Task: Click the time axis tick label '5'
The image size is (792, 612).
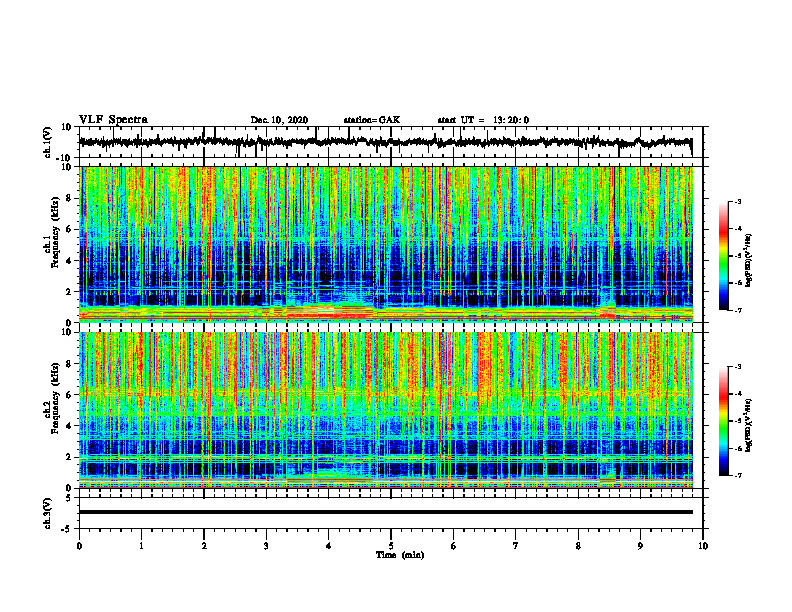Action: click(391, 546)
